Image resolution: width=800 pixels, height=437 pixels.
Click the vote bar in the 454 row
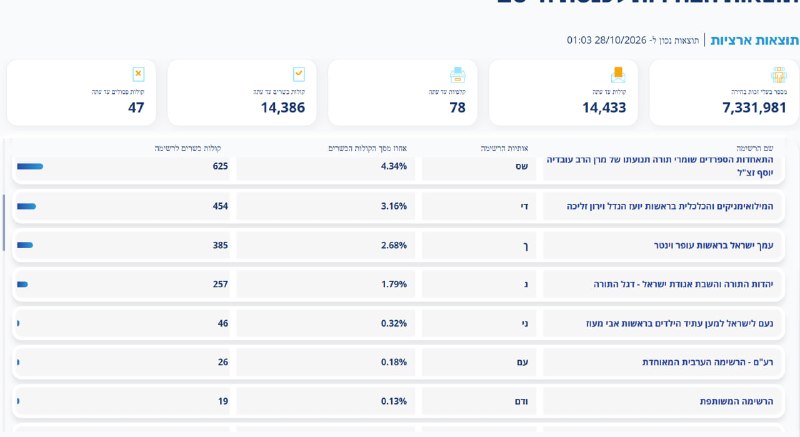(27, 206)
